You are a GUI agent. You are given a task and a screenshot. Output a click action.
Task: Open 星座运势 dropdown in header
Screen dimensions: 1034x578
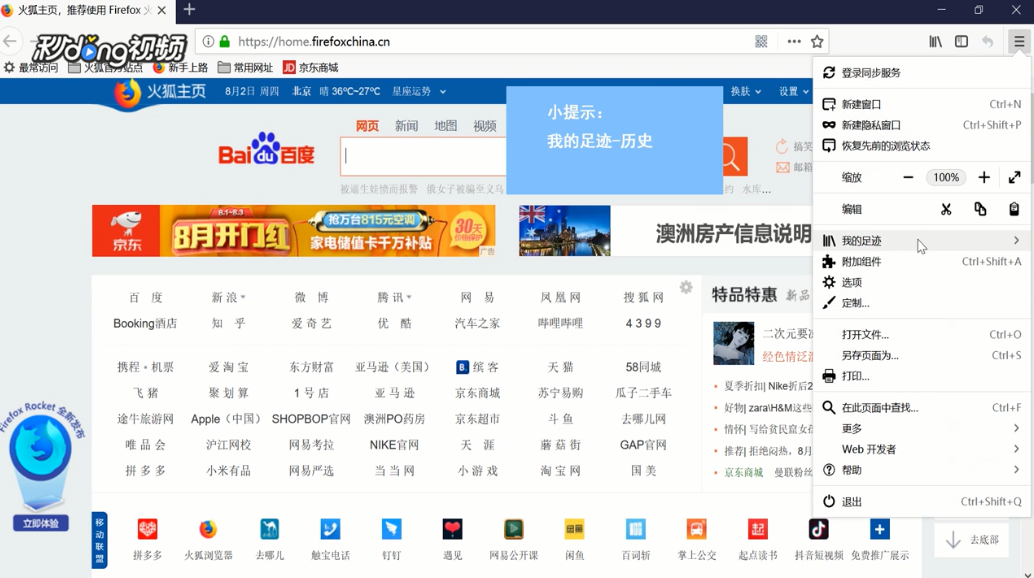(x=419, y=92)
